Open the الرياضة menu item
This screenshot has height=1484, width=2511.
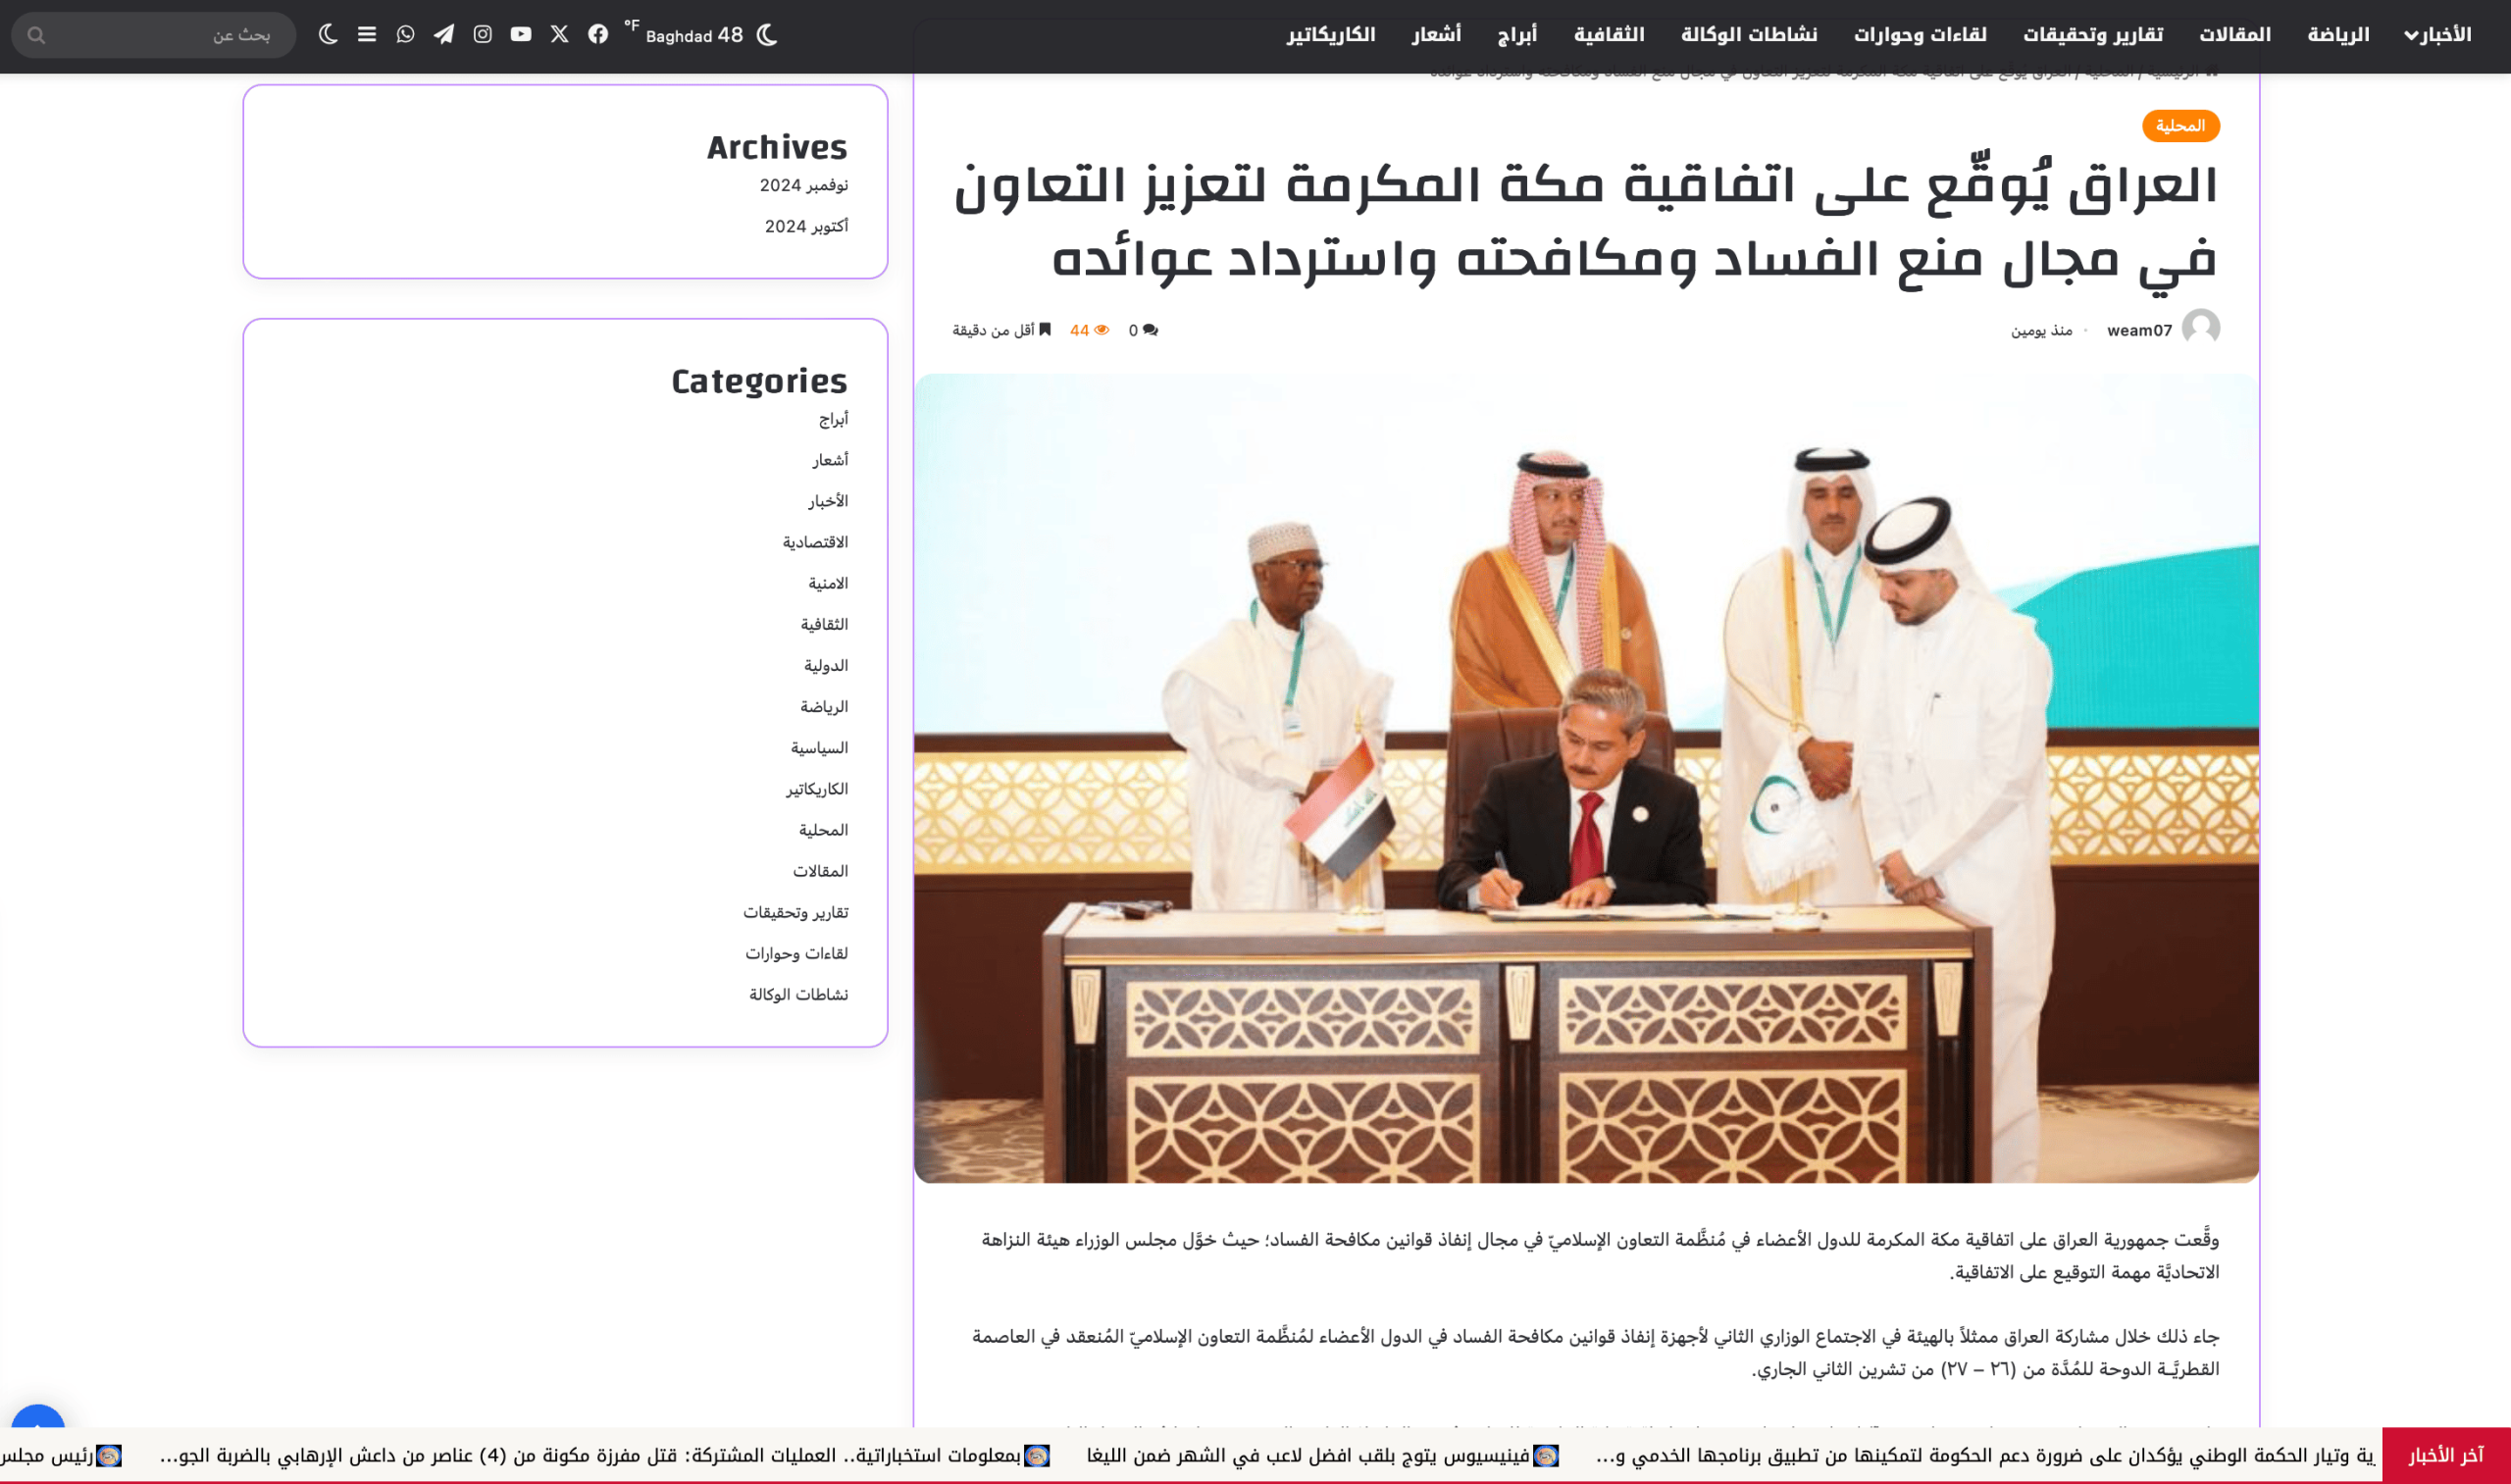(x=2338, y=34)
